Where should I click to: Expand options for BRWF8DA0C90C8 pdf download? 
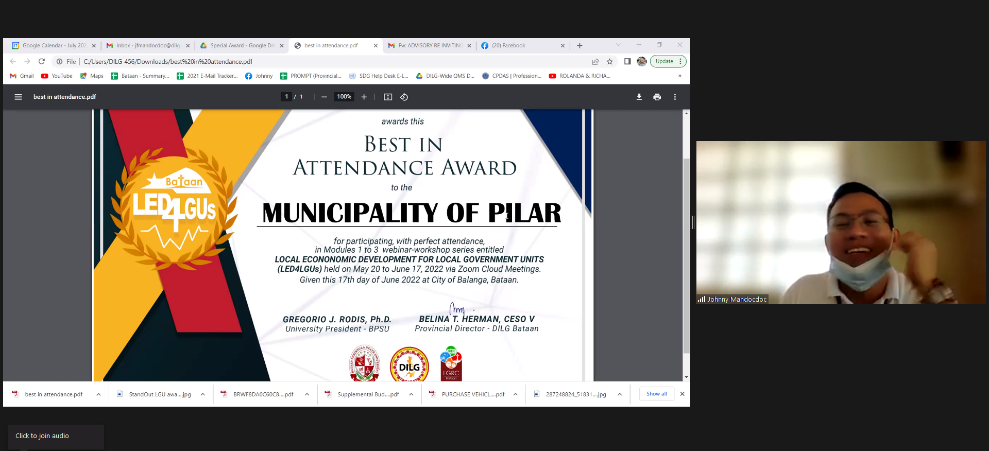pos(307,394)
